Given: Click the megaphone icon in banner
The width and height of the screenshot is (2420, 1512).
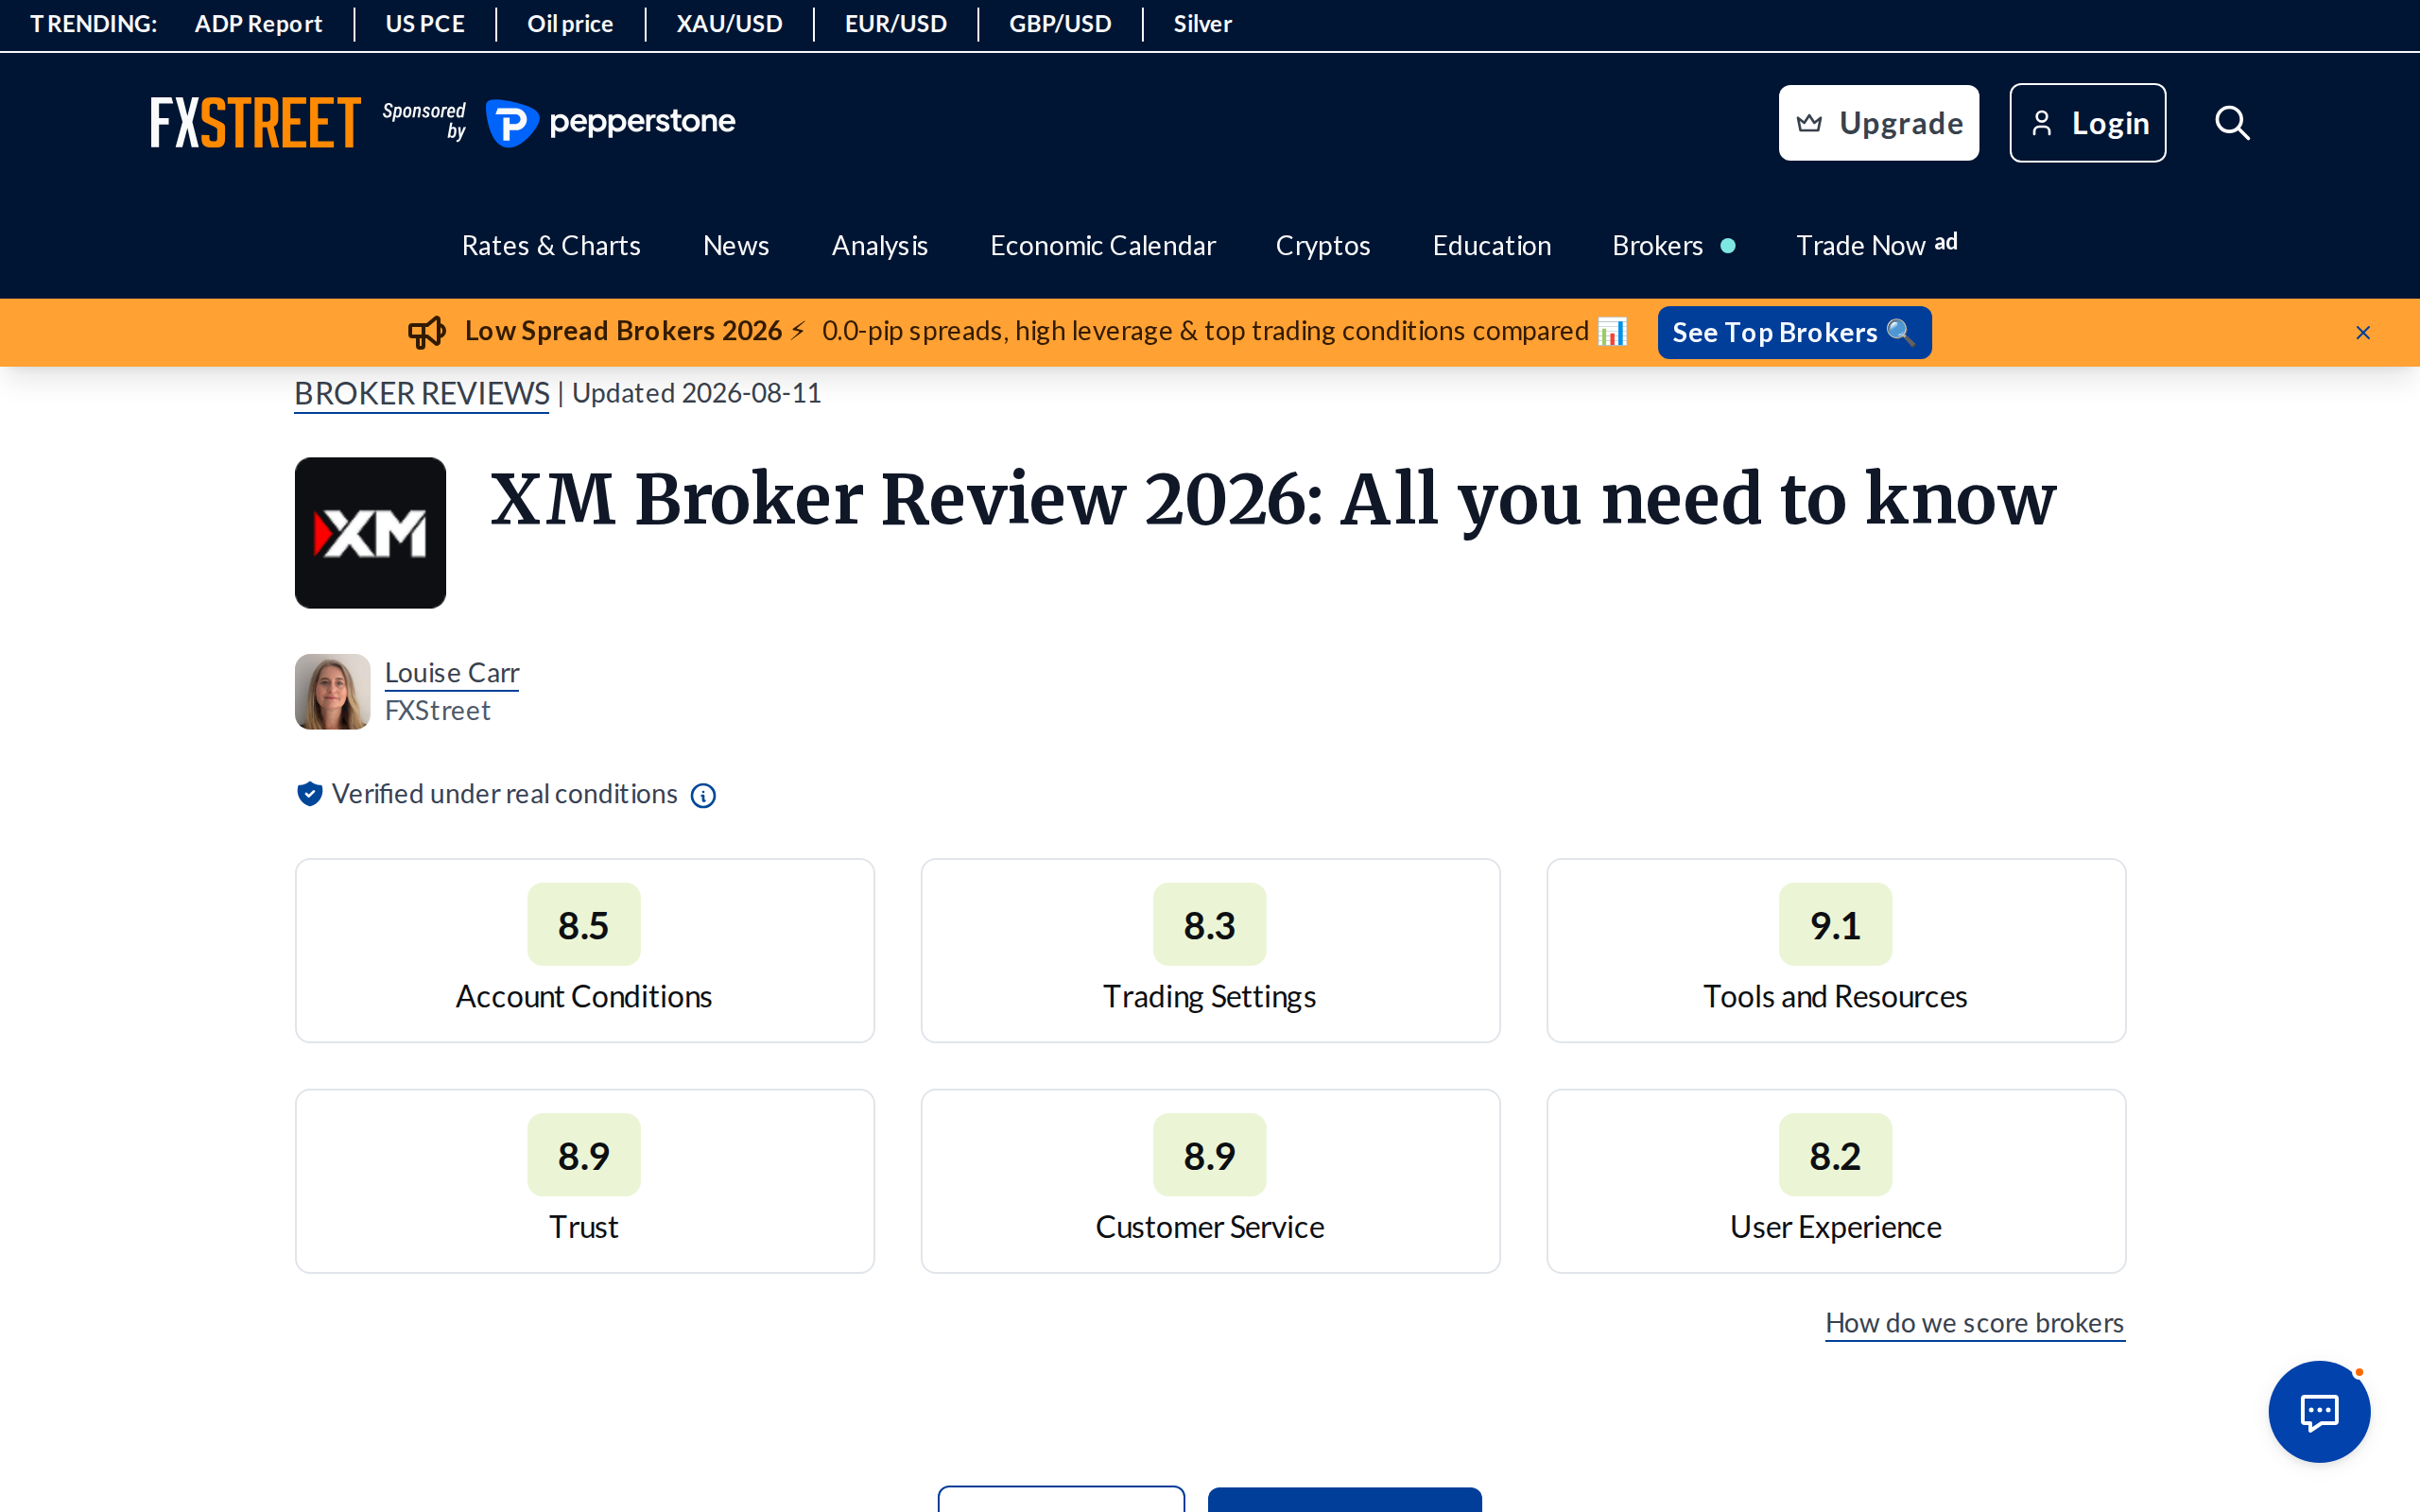Looking at the screenshot, I should pyautogui.click(x=427, y=332).
